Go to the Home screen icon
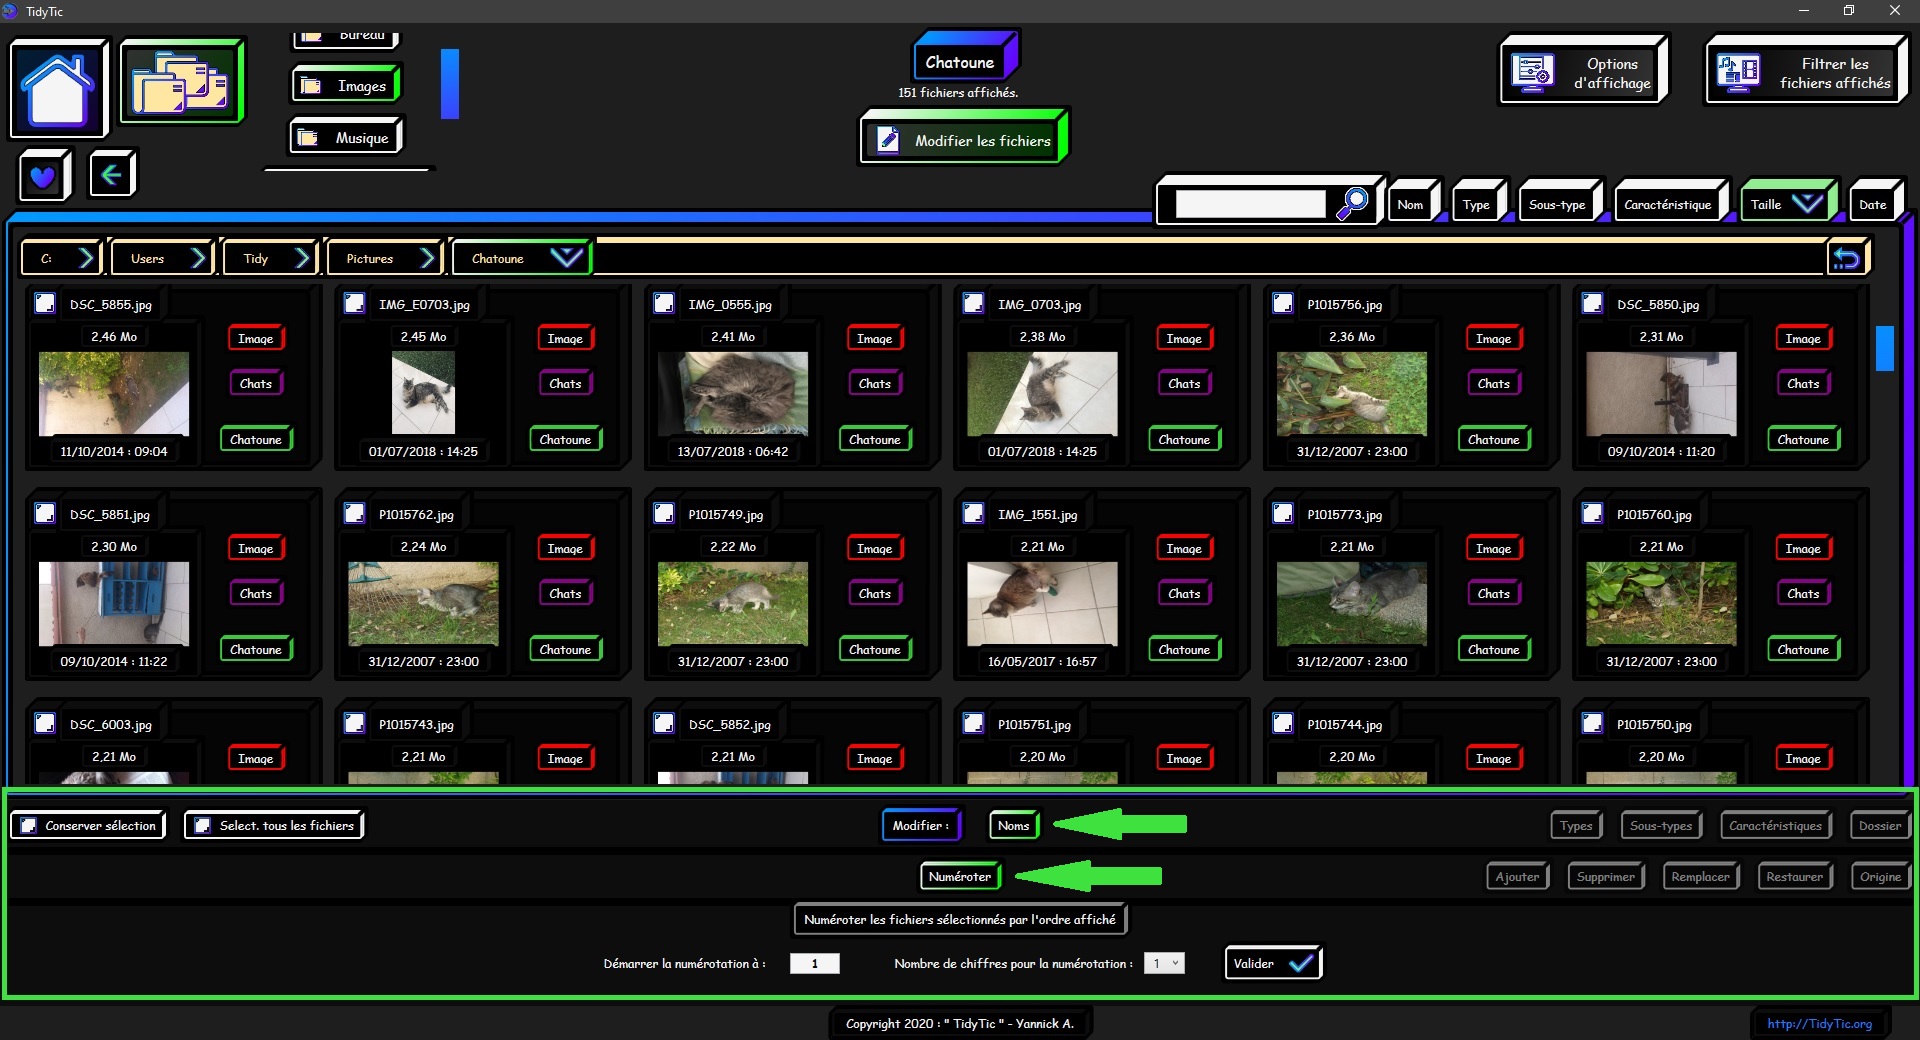 pyautogui.click(x=58, y=89)
